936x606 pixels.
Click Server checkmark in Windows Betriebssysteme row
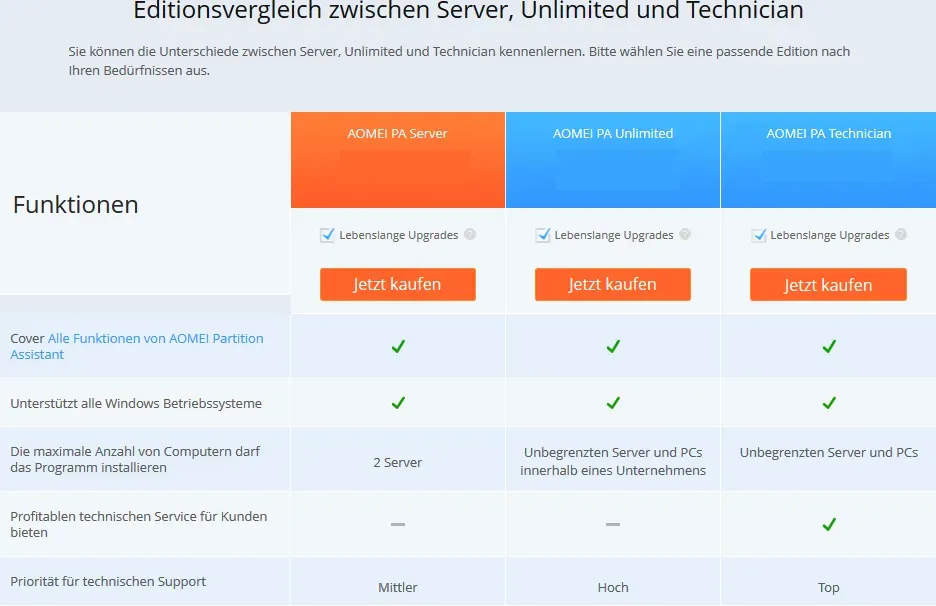click(x=398, y=403)
